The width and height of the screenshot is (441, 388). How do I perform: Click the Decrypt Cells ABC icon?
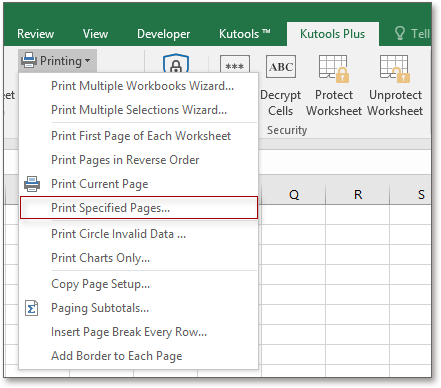281,67
